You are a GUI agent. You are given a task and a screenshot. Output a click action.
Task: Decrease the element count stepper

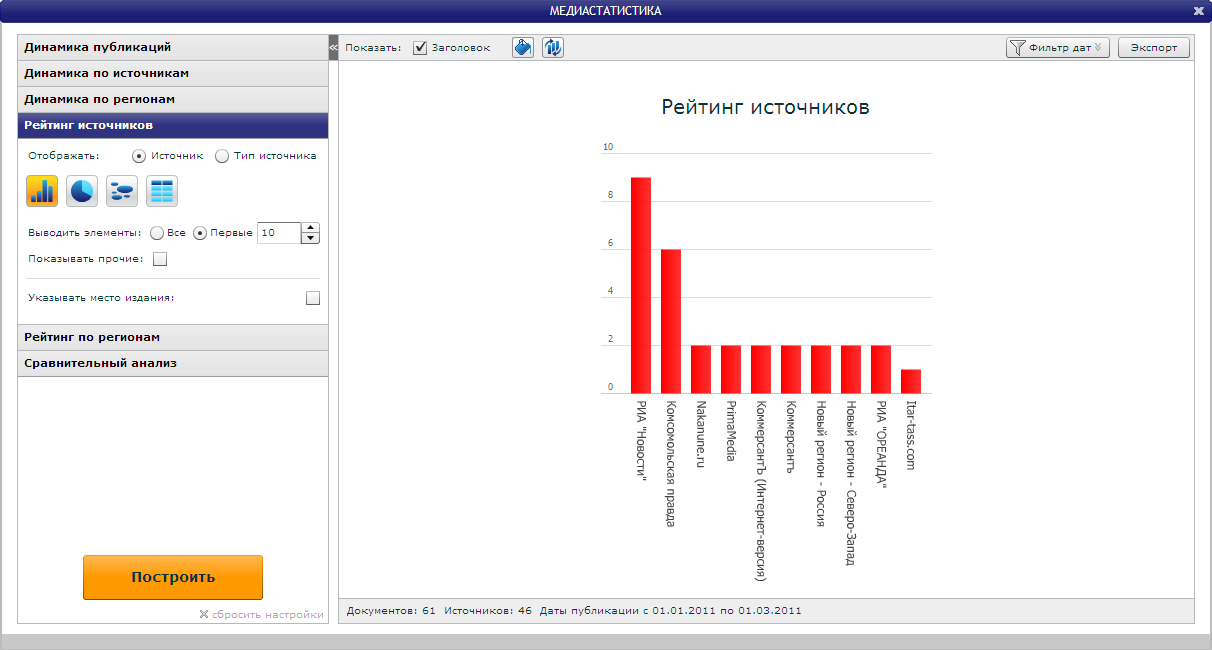tap(310, 238)
